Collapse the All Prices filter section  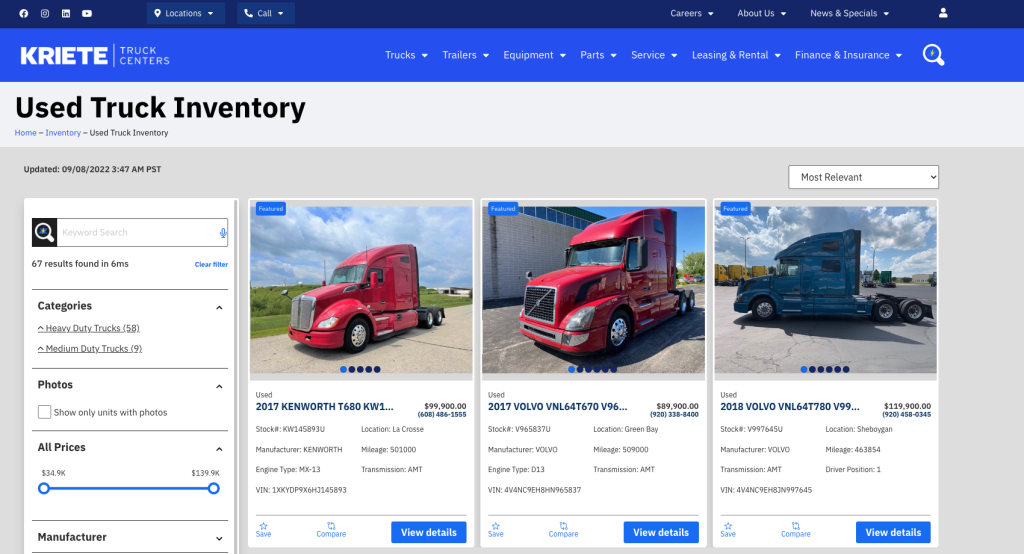pyautogui.click(x=219, y=449)
